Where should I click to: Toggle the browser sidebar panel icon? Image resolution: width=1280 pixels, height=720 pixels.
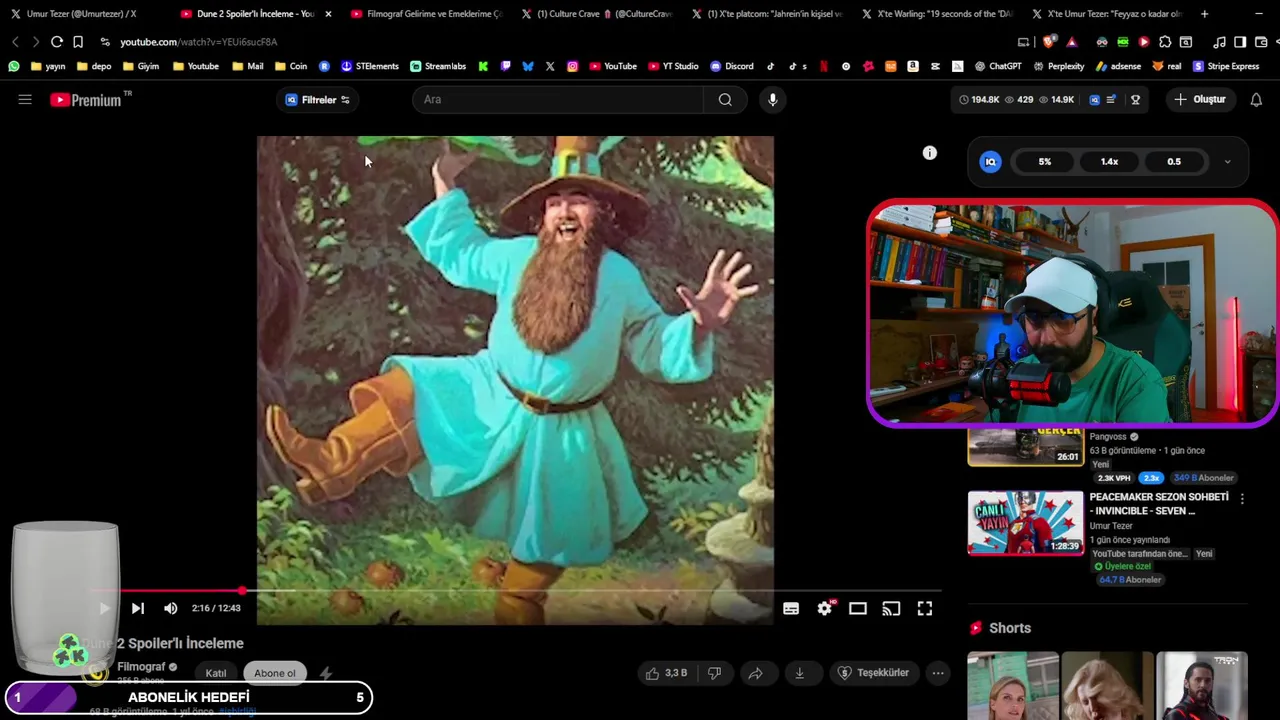[x=1240, y=42]
